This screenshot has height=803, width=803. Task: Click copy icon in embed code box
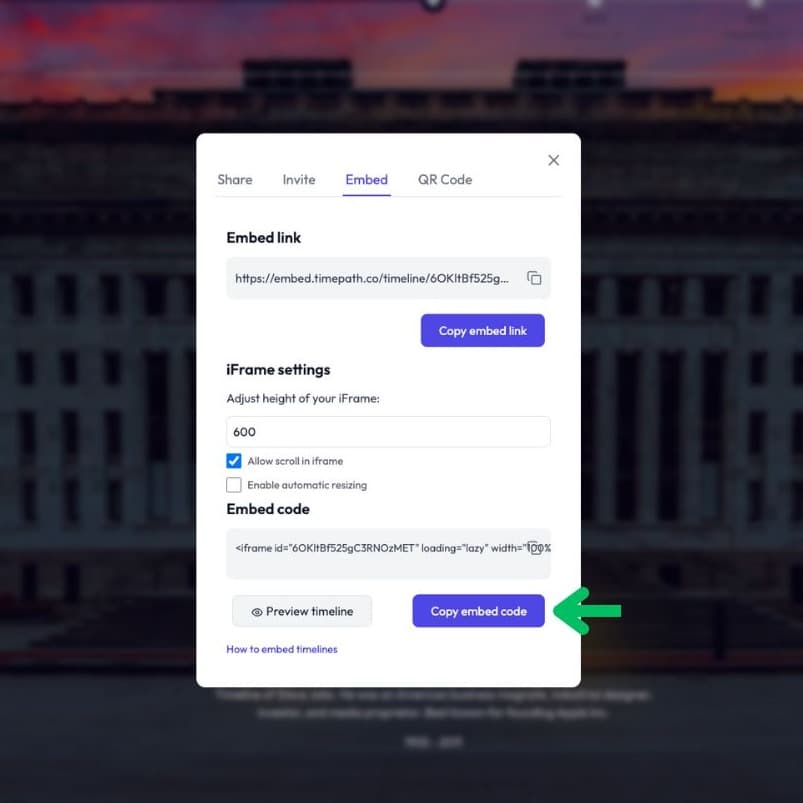[535, 548]
